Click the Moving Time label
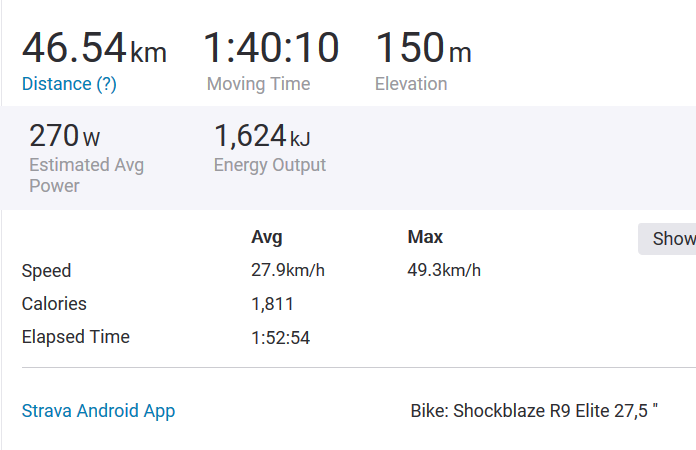 click(x=258, y=84)
